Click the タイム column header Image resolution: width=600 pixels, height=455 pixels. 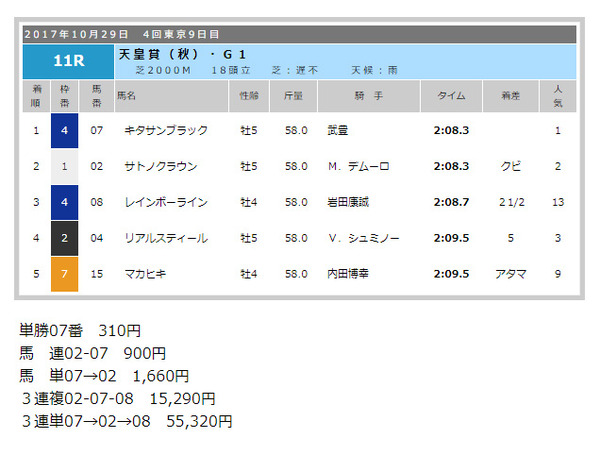click(452, 96)
